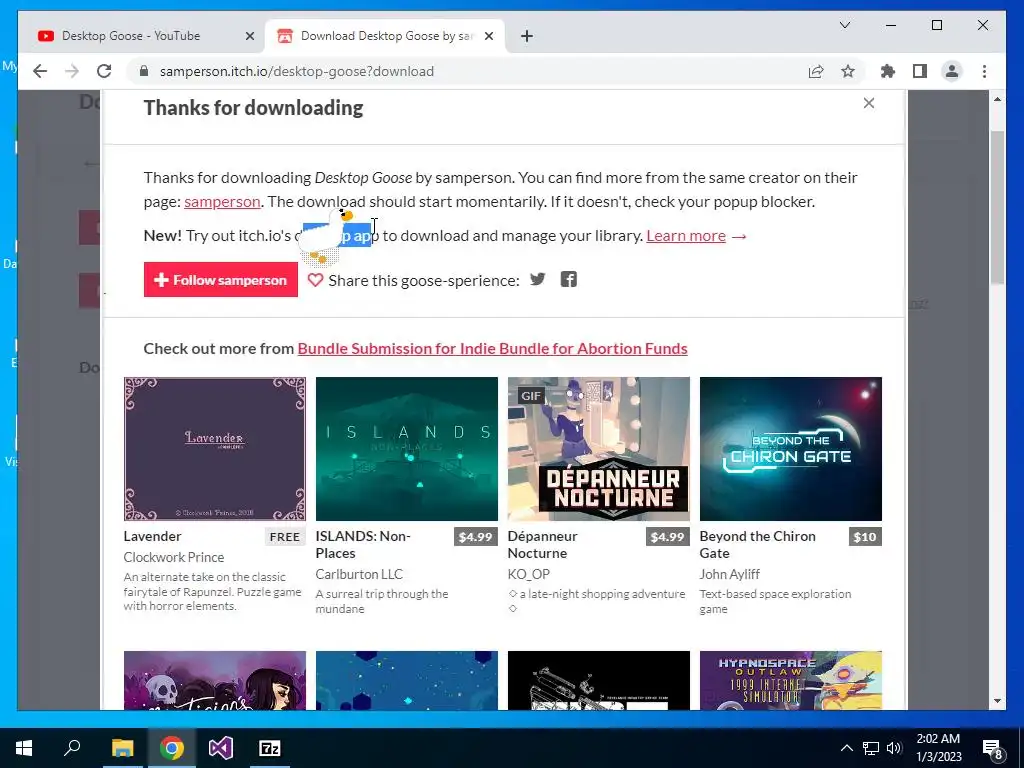
Task: Click the address bar URL field
Action: pyautogui.click(x=470, y=71)
